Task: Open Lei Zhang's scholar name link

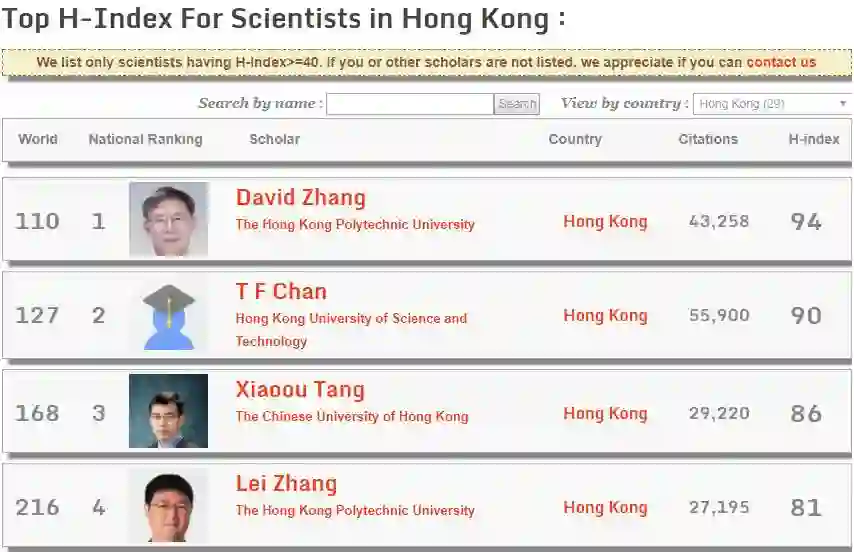Action: pyautogui.click(x=286, y=484)
